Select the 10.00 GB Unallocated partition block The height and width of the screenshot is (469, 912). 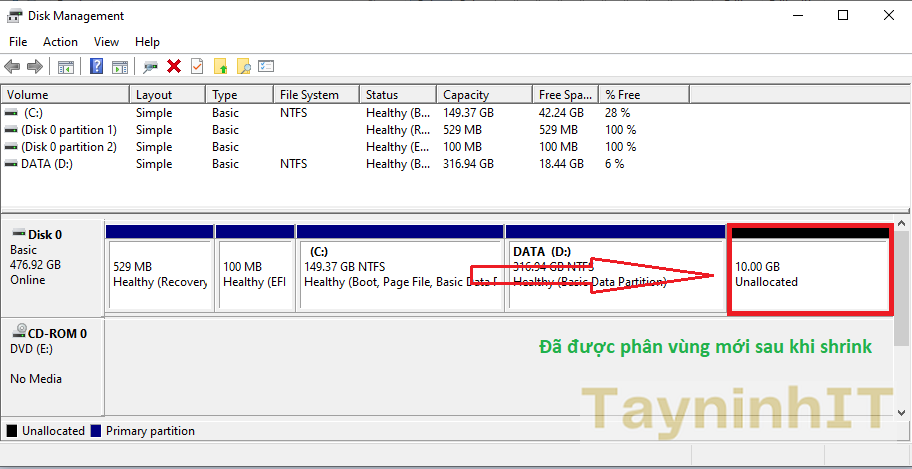coord(809,274)
